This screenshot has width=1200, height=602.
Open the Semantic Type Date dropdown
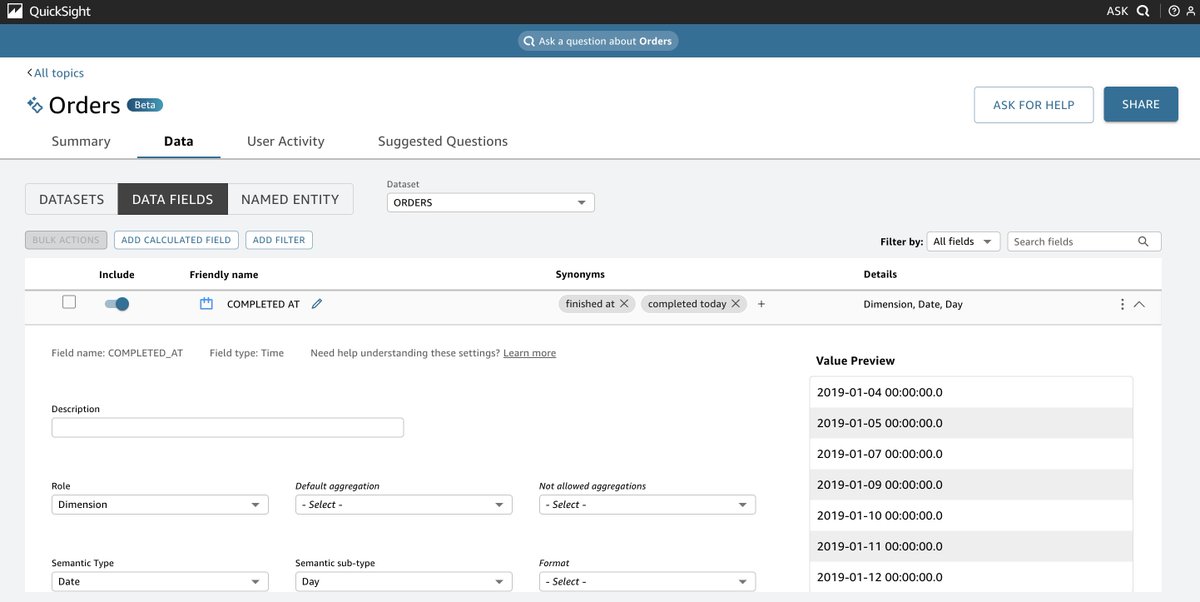[x=160, y=581]
